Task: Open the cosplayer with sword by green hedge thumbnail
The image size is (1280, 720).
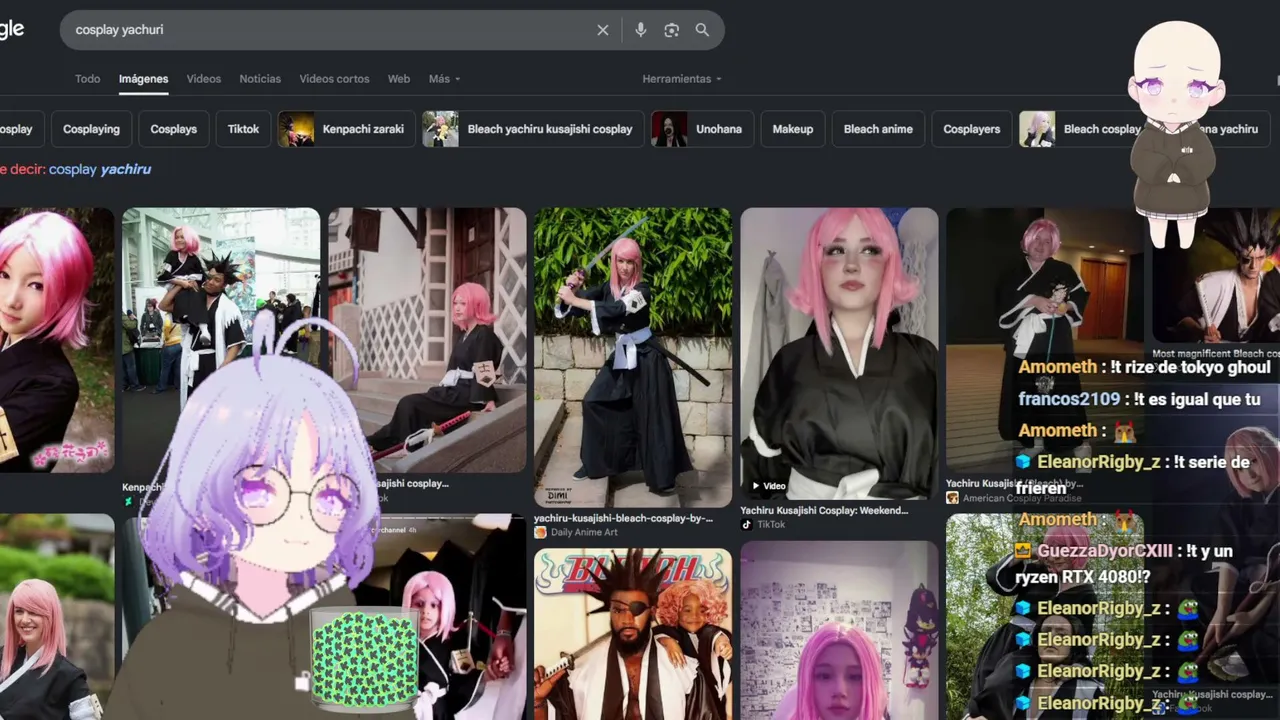Action: [633, 358]
